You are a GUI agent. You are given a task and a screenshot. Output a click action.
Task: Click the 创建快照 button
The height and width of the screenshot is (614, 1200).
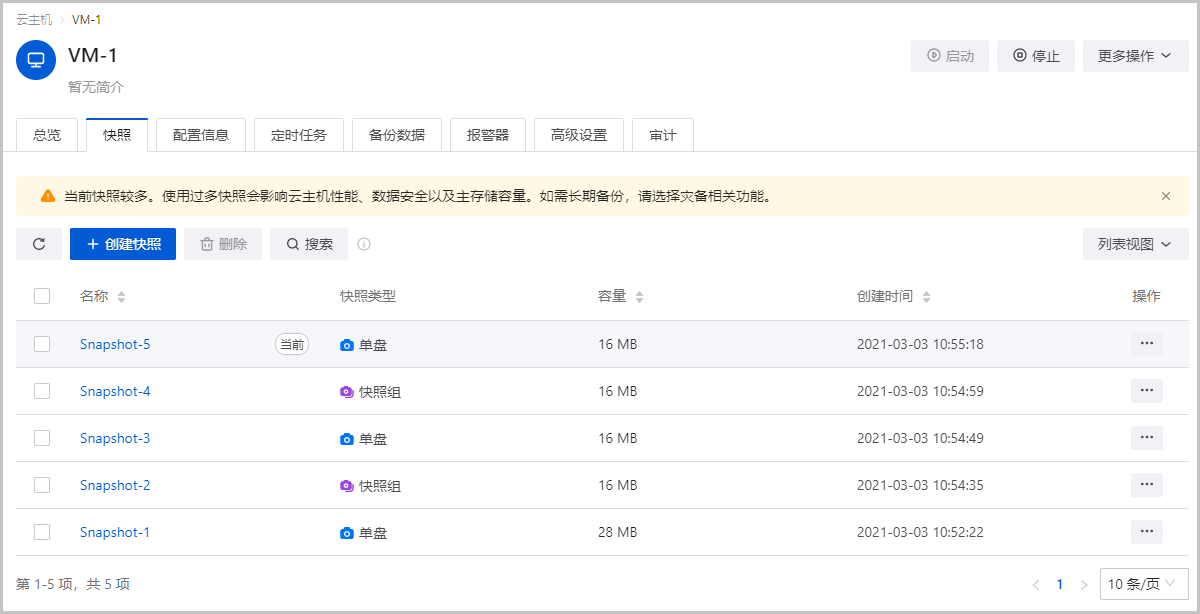(122, 243)
